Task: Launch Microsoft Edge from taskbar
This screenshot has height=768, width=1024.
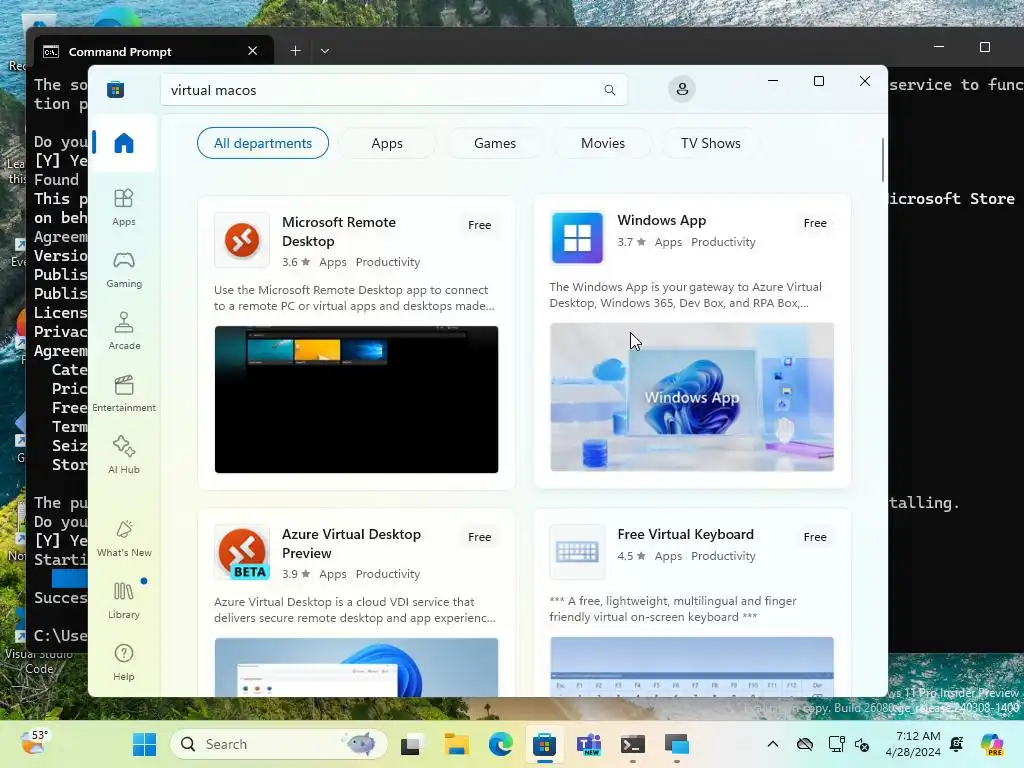Action: (x=500, y=744)
